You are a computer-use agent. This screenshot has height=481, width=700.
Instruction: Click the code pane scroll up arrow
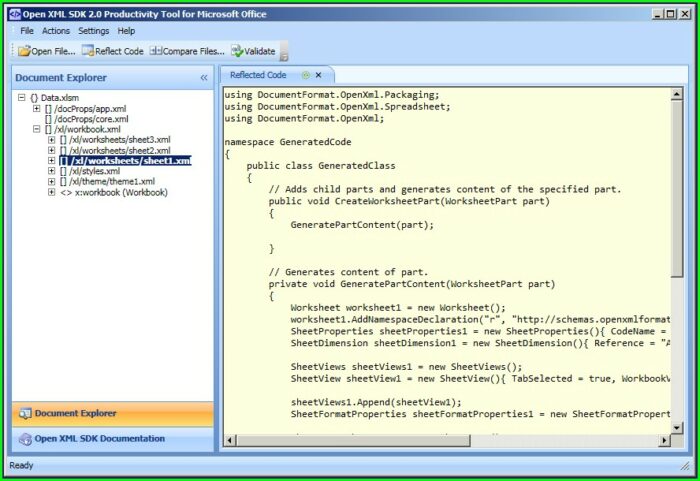point(677,94)
